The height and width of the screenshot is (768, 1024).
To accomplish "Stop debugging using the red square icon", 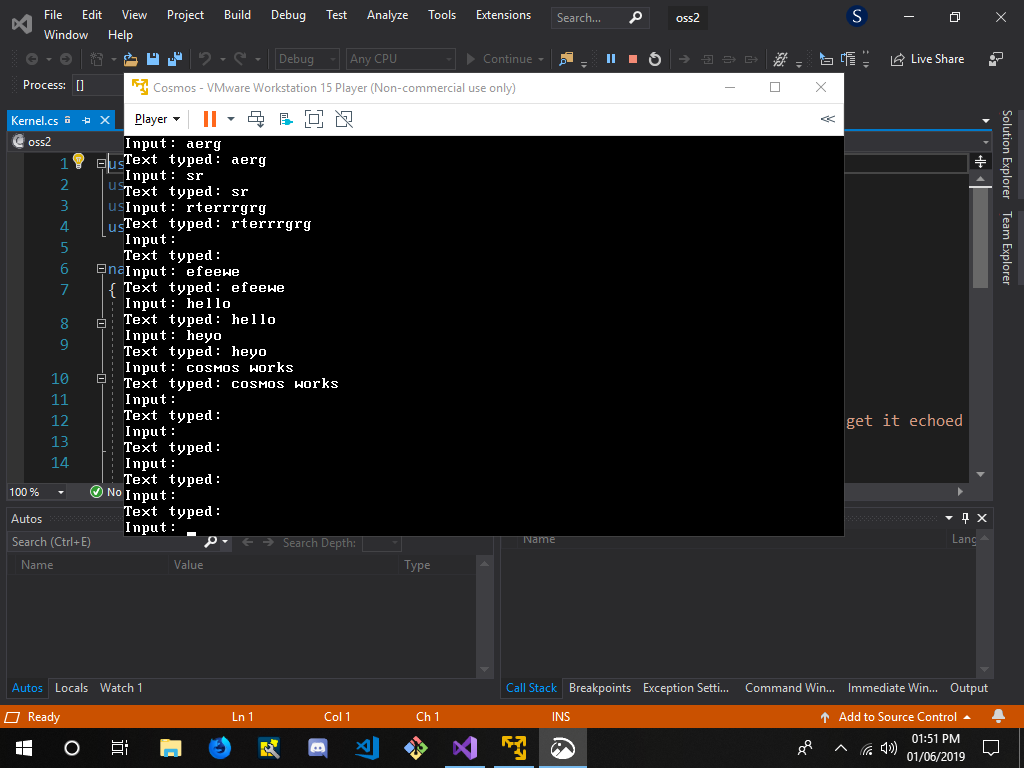I will click(631, 58).
